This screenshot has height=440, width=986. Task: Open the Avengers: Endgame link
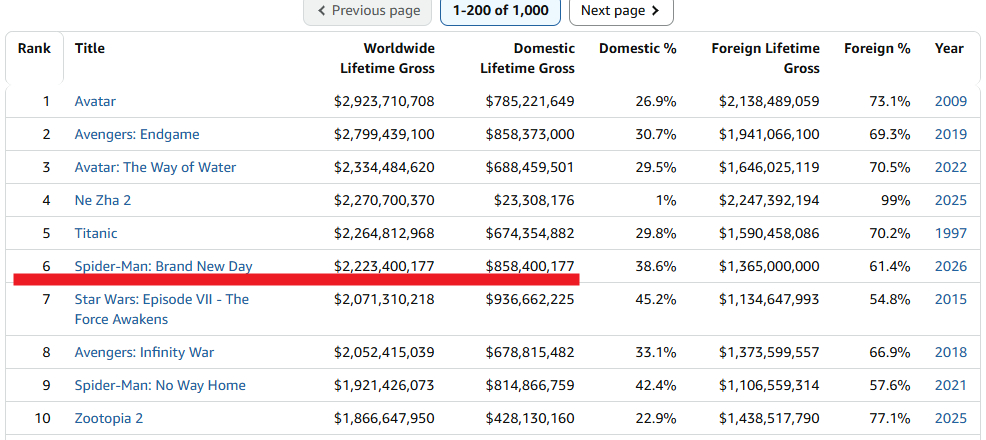pos(137,135)
